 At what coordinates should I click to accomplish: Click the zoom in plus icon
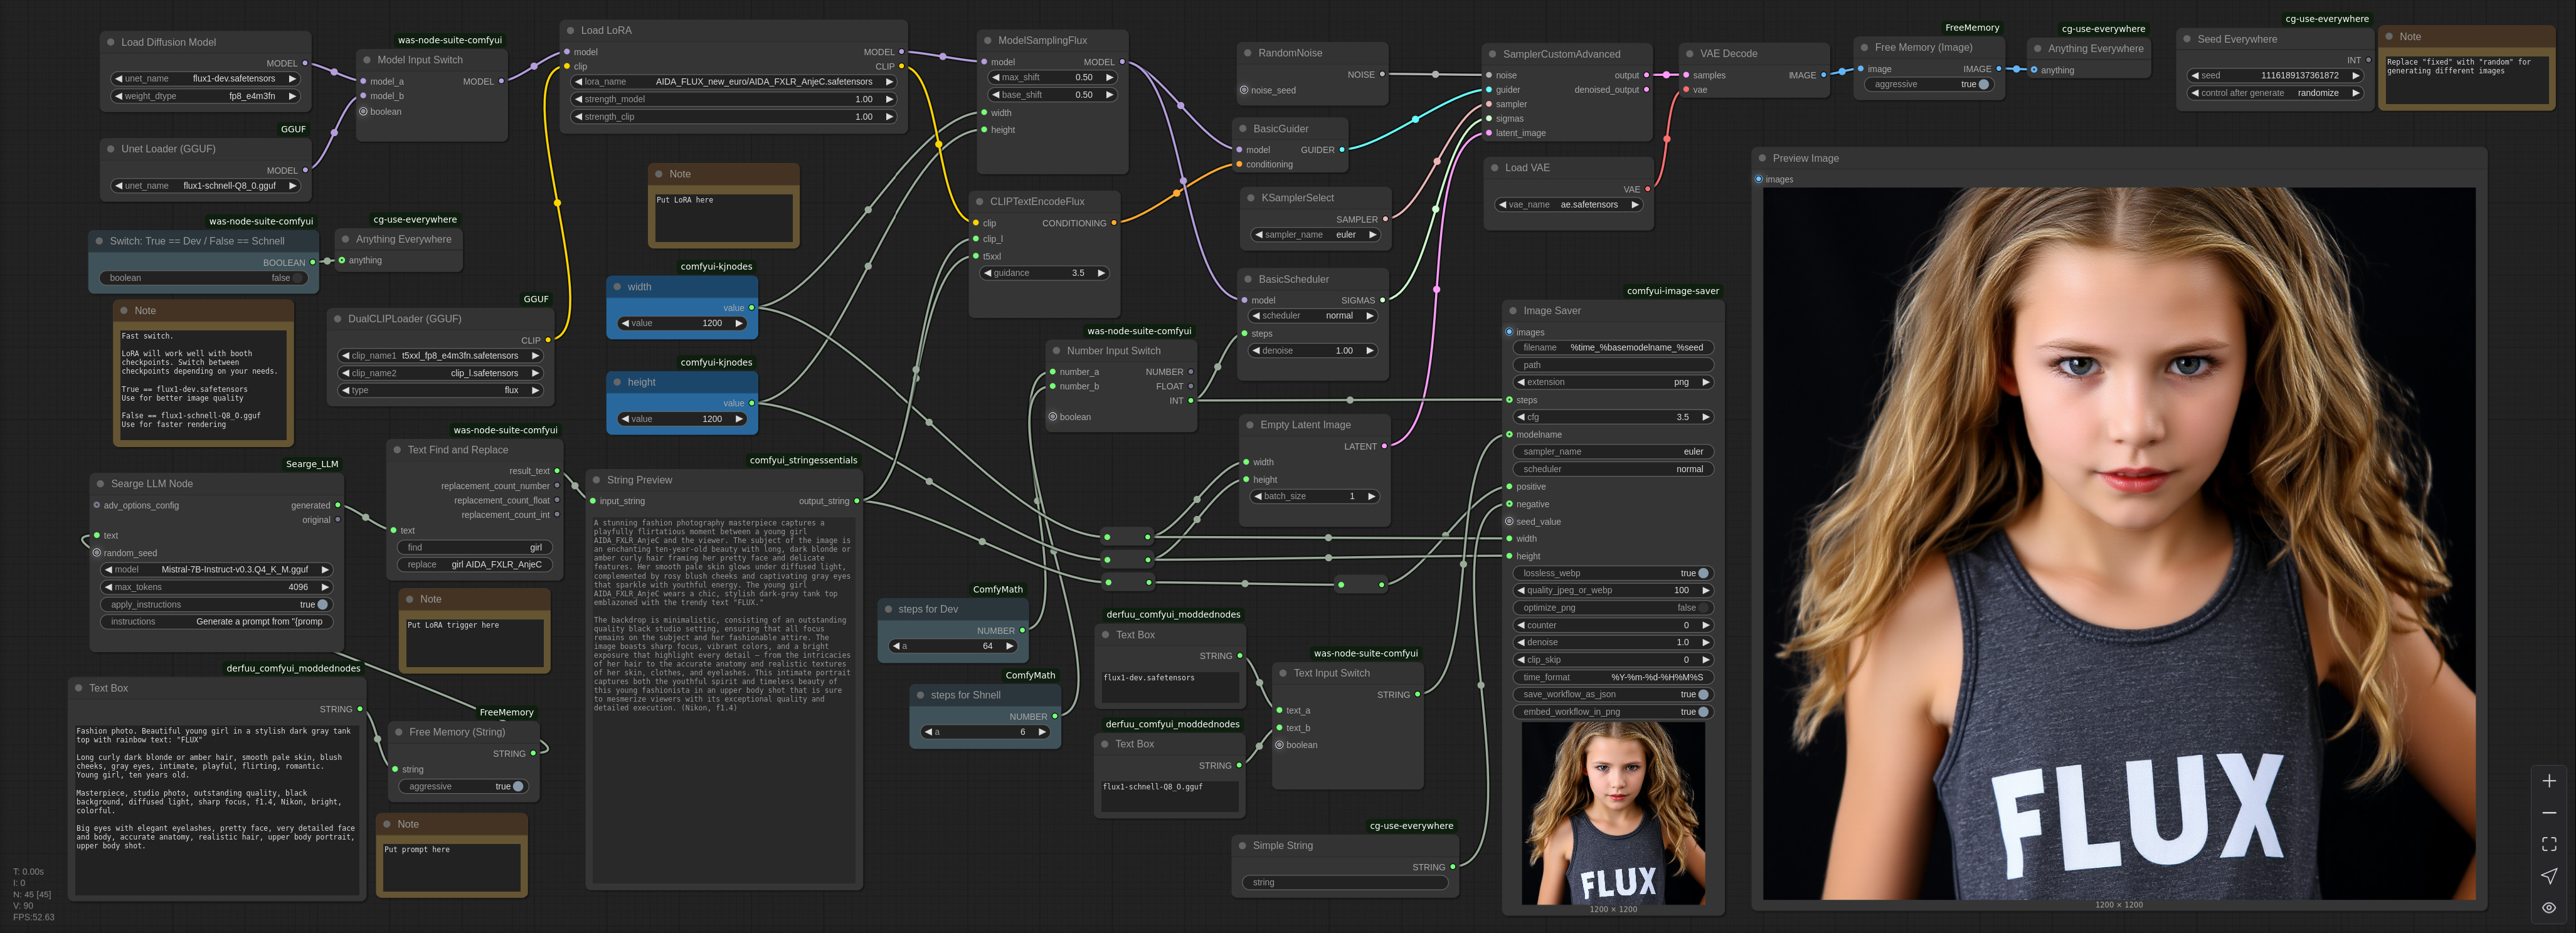pos(2548,781)
